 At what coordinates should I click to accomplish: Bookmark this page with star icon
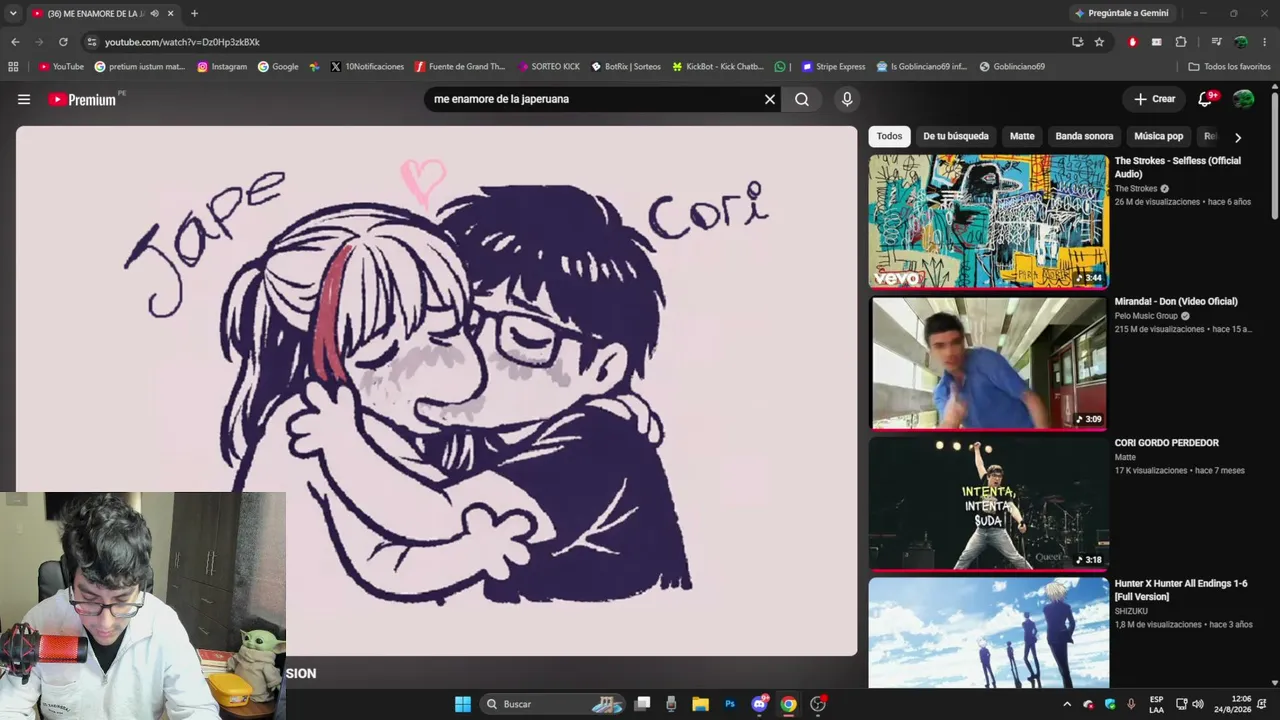coord(1099,42)
